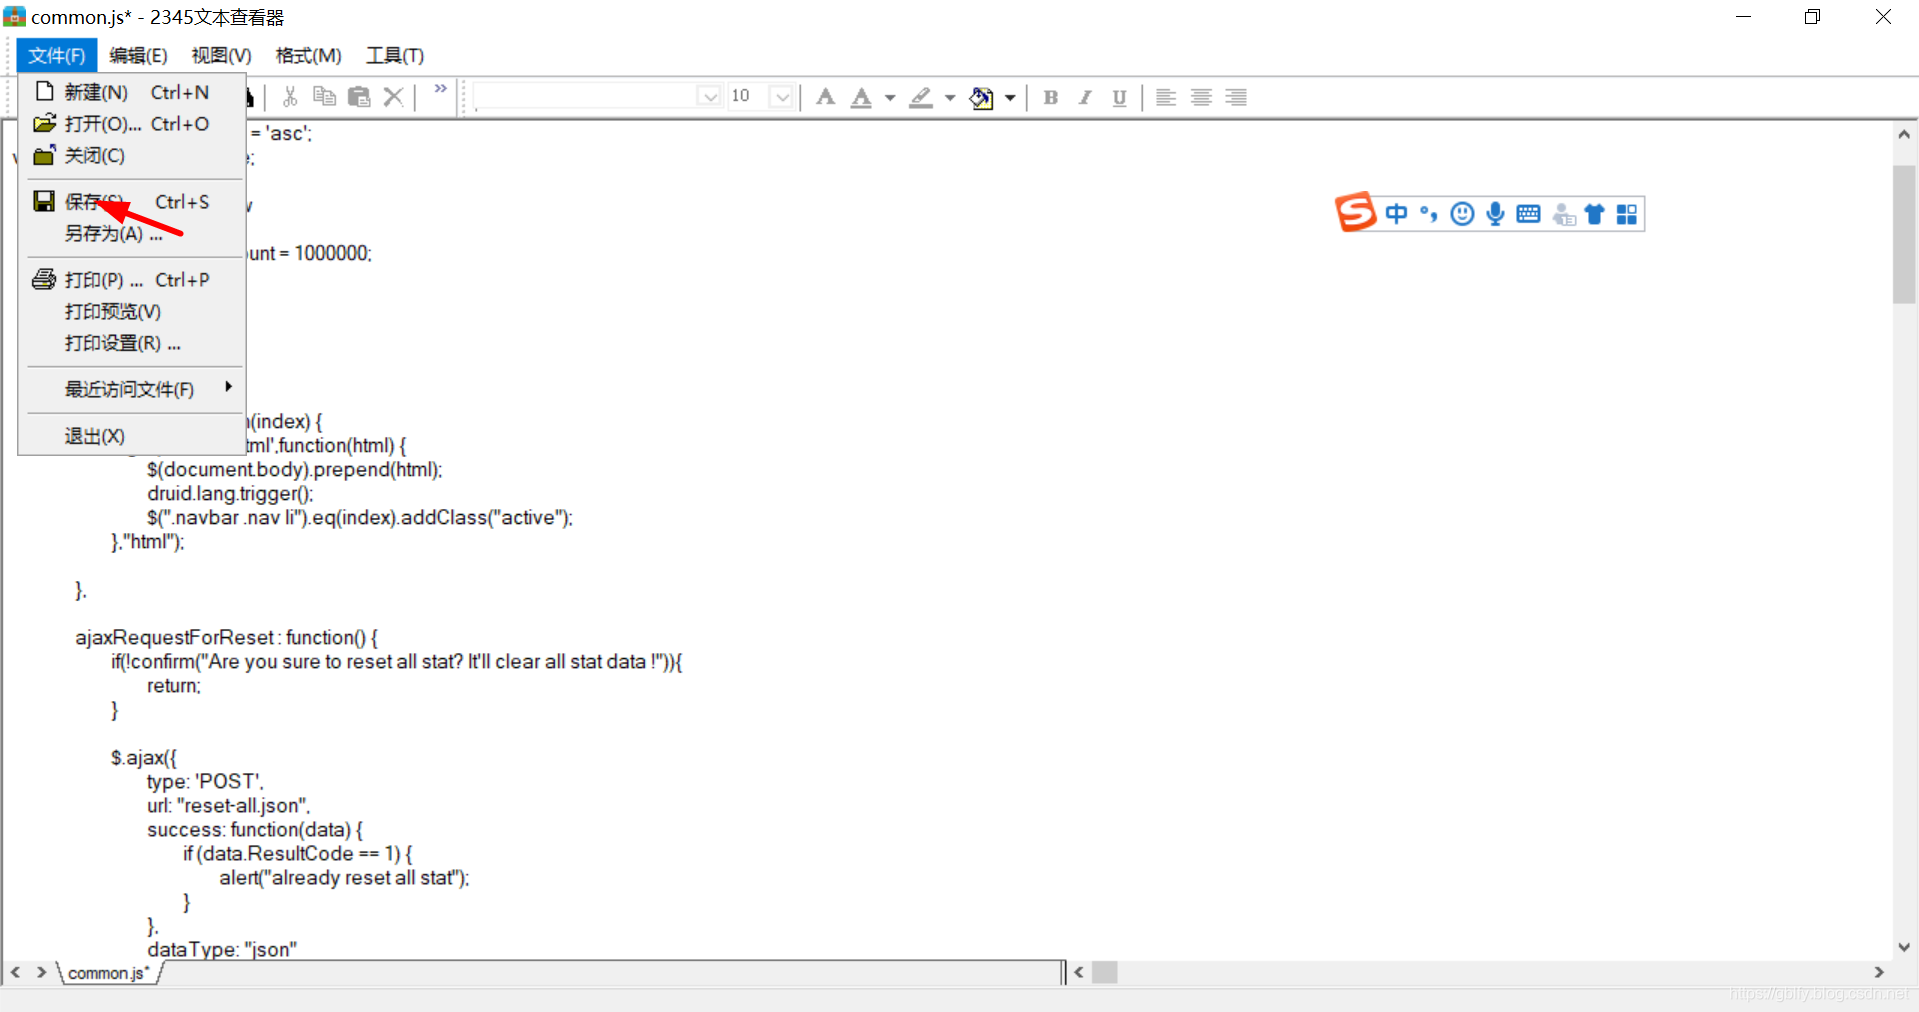1919x1012 pixels.
Task: Click the Copy icon in toolbar
Action: coord(324,97)
